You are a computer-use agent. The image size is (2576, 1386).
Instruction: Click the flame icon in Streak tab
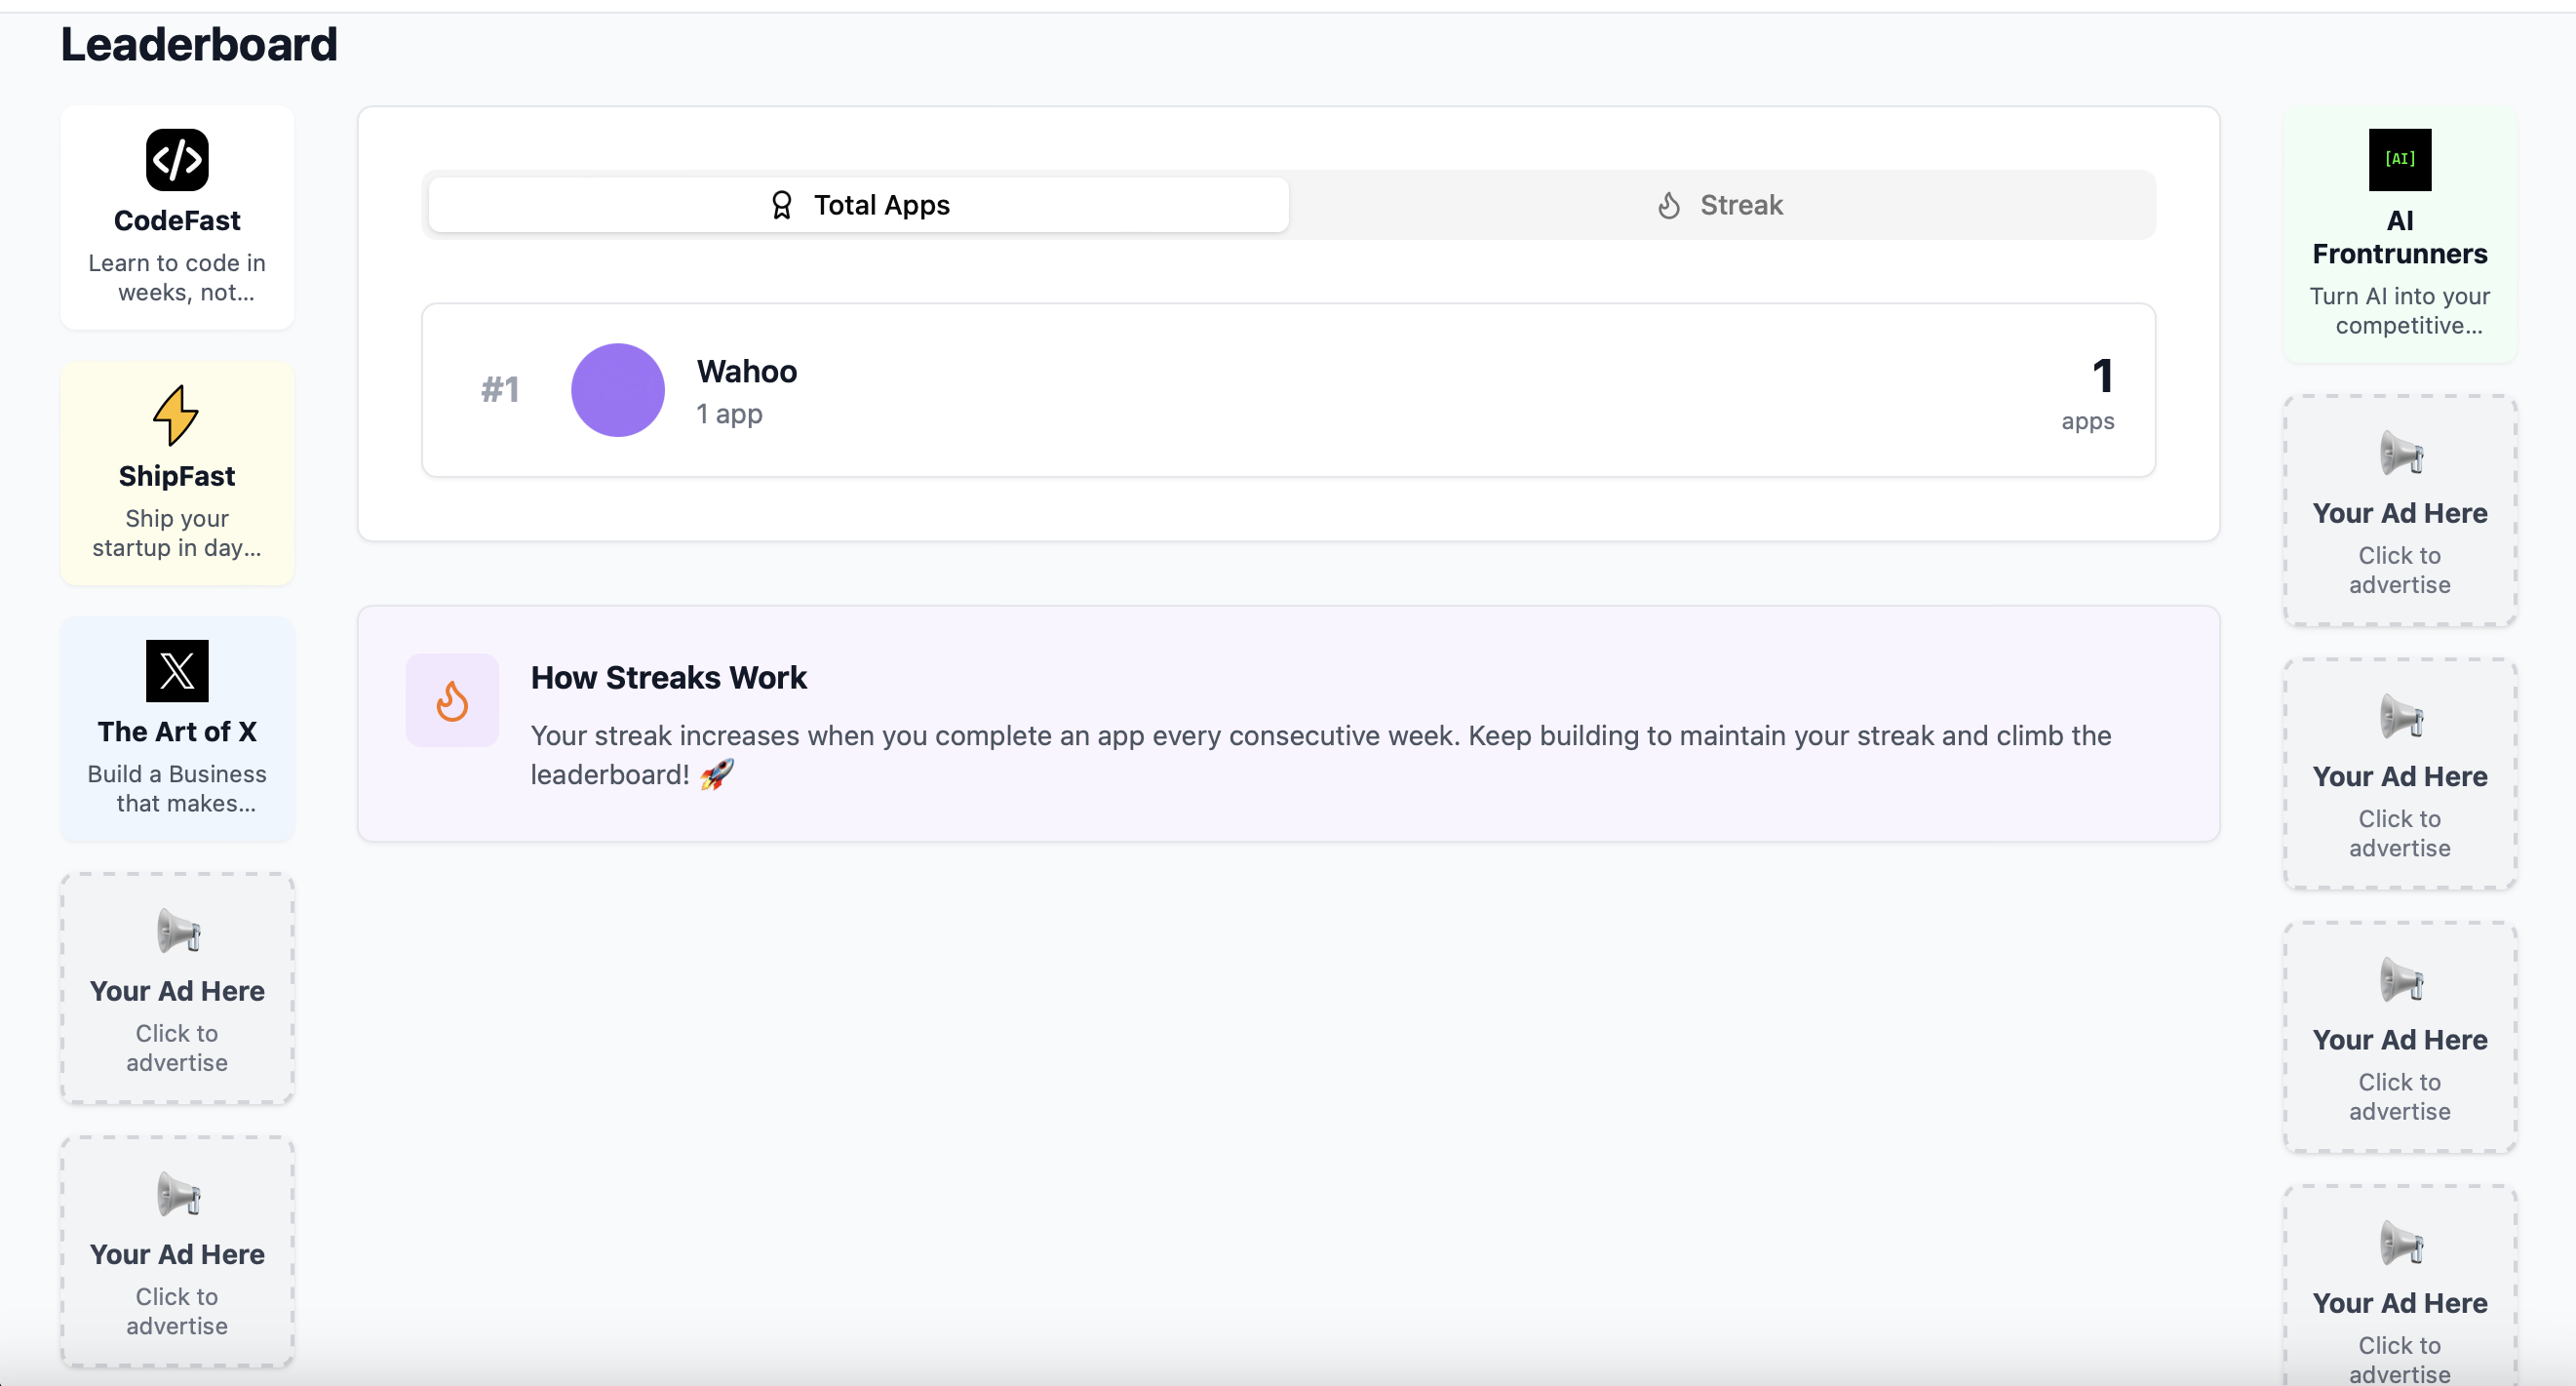tap(1668, 205)
